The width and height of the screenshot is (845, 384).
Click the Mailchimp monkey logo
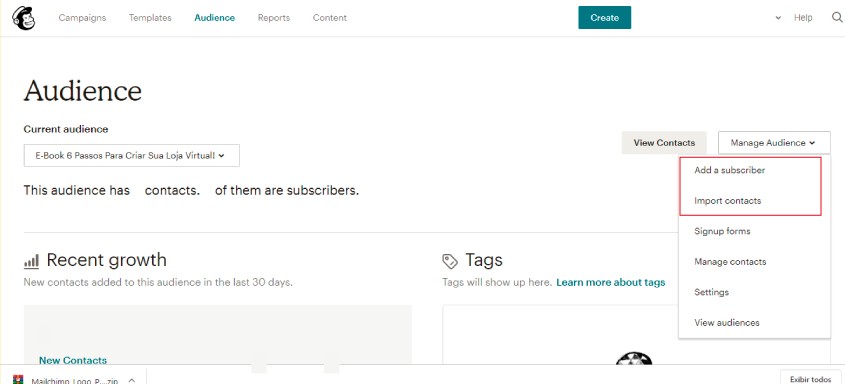[23, 18]
